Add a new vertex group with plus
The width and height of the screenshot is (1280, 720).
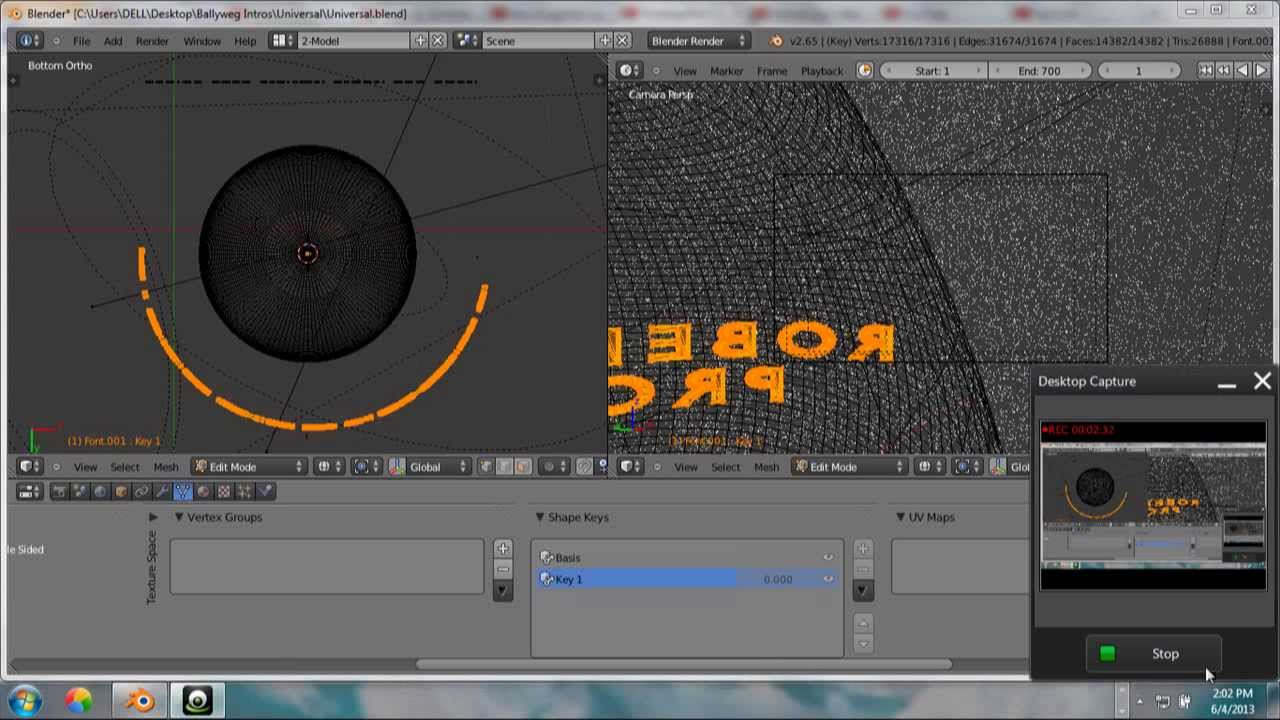502,549
